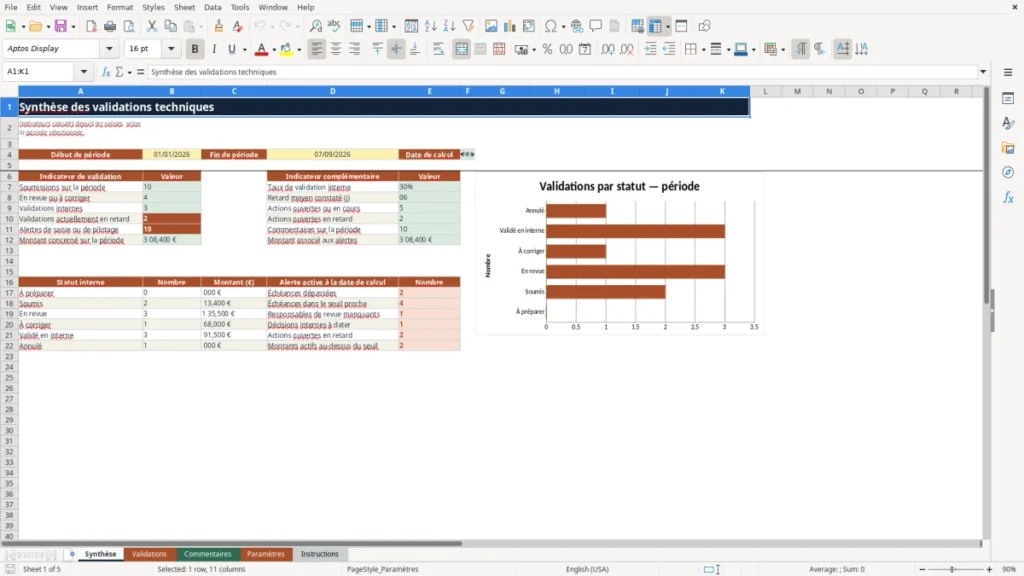The height and width of the screenshot is (576, 1024).
Task: Click the Insert chart icon
Action: [x=510, y=26]
